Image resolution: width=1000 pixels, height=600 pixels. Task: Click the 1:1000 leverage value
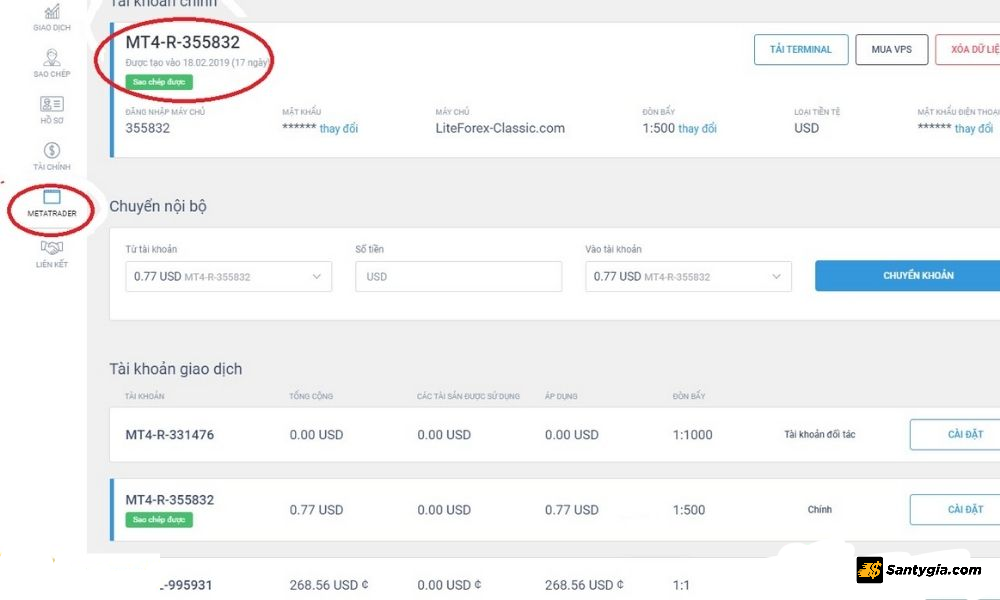coord(692,435)
